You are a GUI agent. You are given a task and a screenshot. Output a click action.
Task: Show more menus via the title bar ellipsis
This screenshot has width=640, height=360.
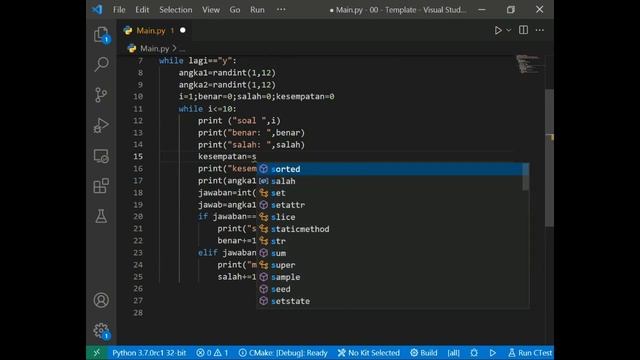pyautogui.click(x=281, y=9)
